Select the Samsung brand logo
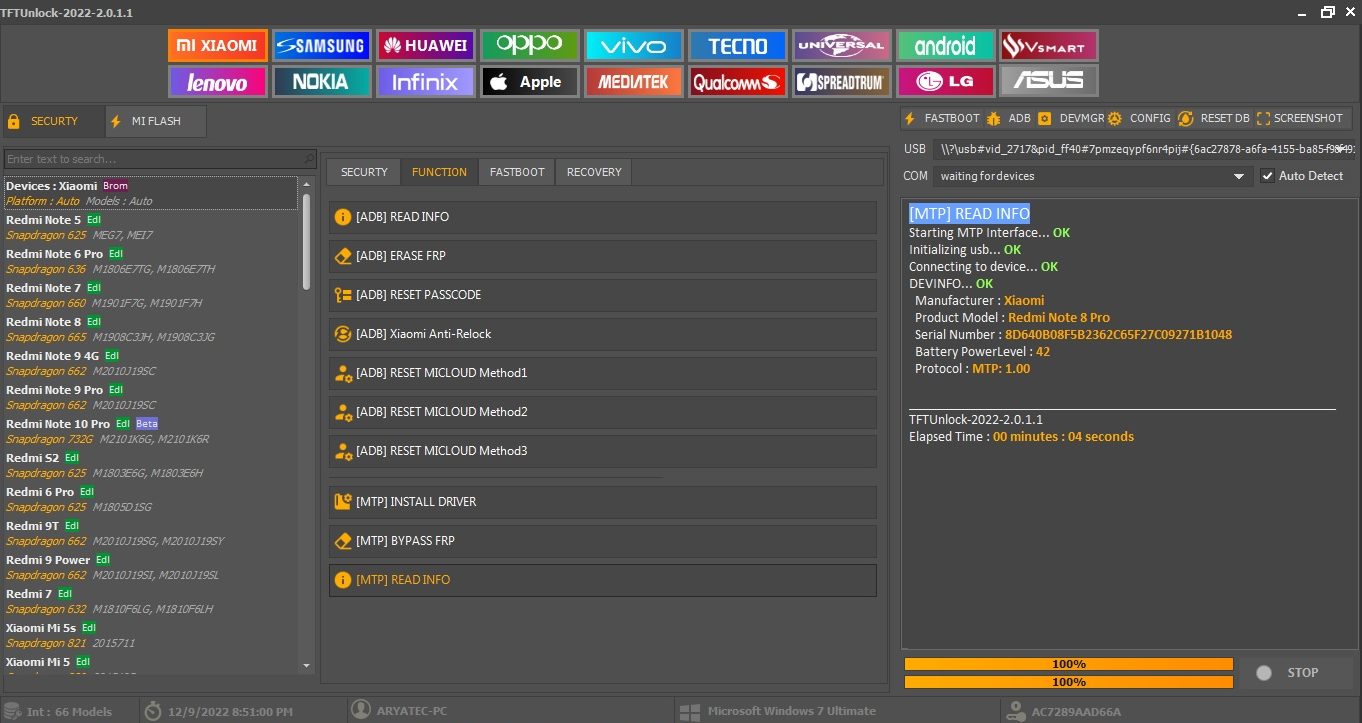The image size is (1362, 723). pos(321,45)
